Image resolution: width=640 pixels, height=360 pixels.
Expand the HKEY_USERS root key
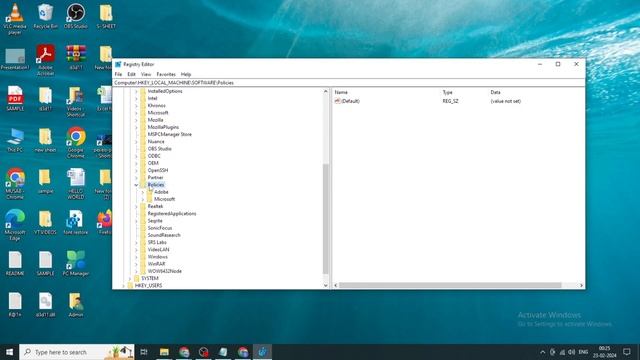click(123, 286)
